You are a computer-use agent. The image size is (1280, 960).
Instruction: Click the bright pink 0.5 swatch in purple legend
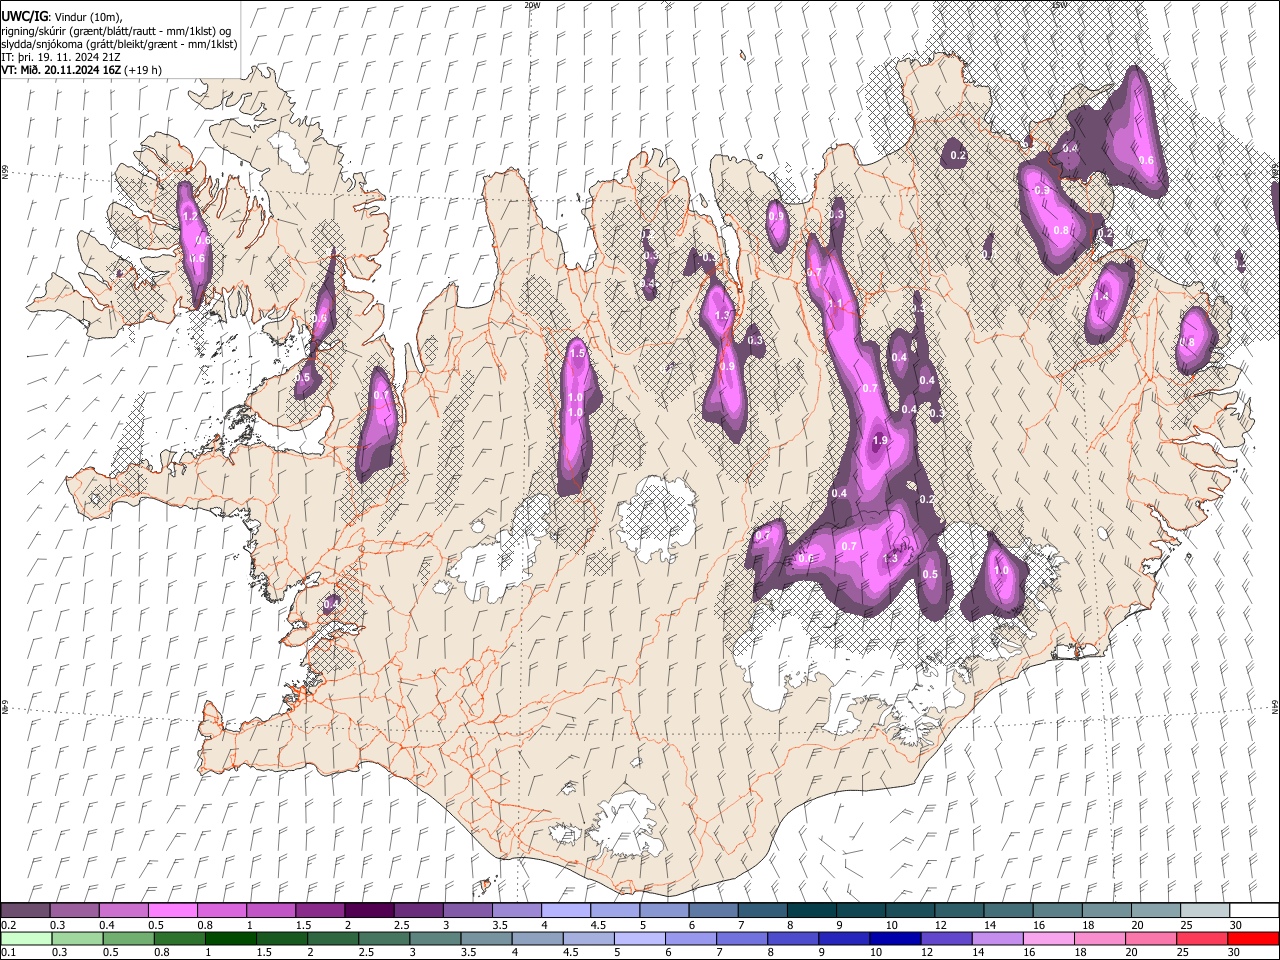pos(172,910)
